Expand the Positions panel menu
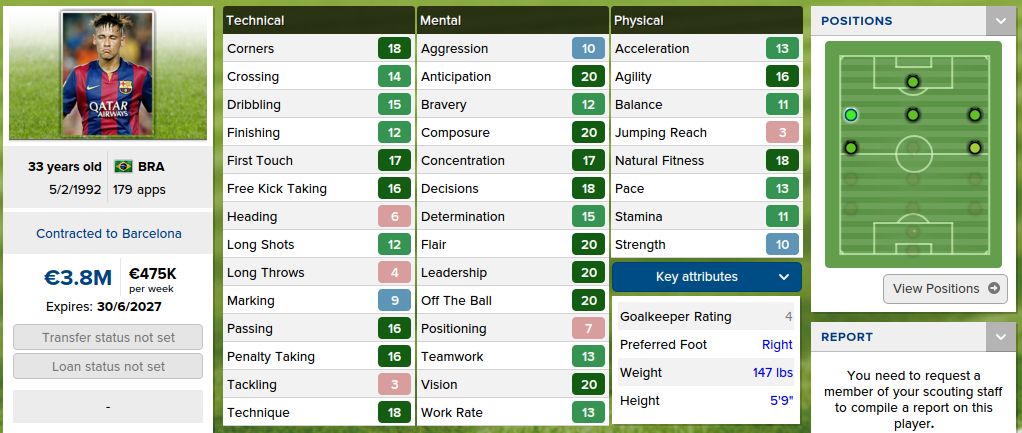 coord(1000,21)
